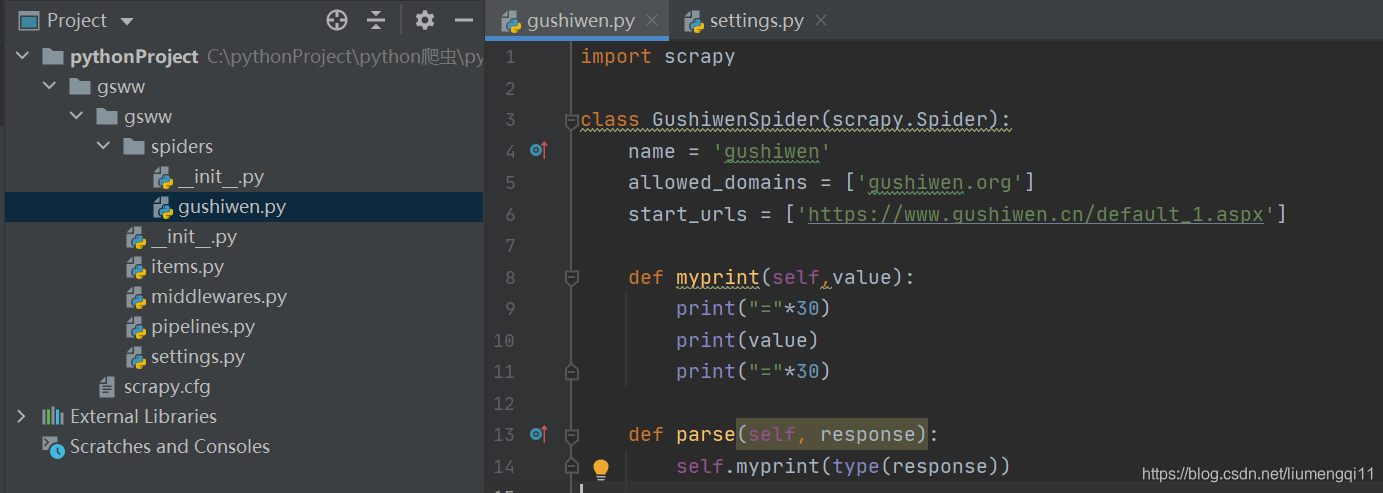The width and height of the screenshot is (1383, 493).
Task: Click override gutter icon on line 13
Action: pyautogui.click(x=538, y=434)
